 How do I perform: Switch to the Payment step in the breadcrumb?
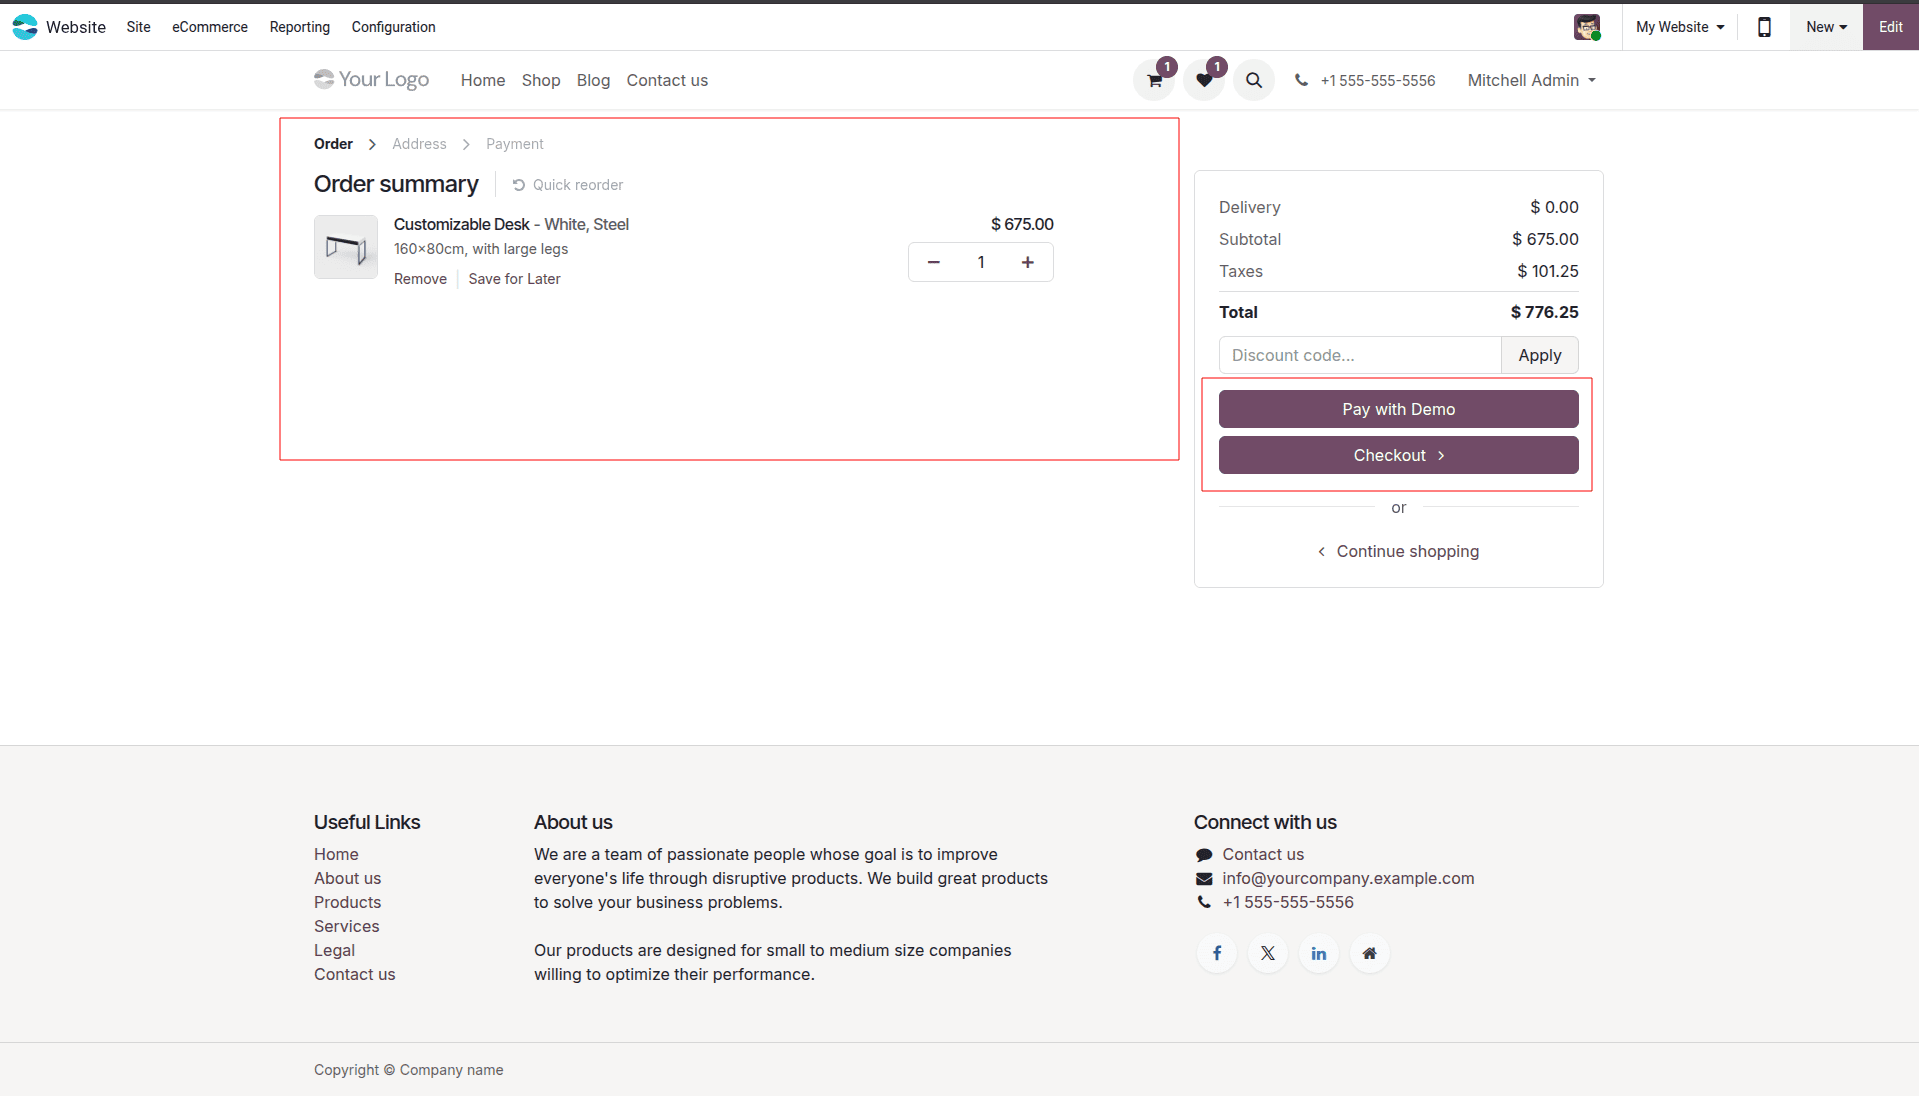[514, 143]
